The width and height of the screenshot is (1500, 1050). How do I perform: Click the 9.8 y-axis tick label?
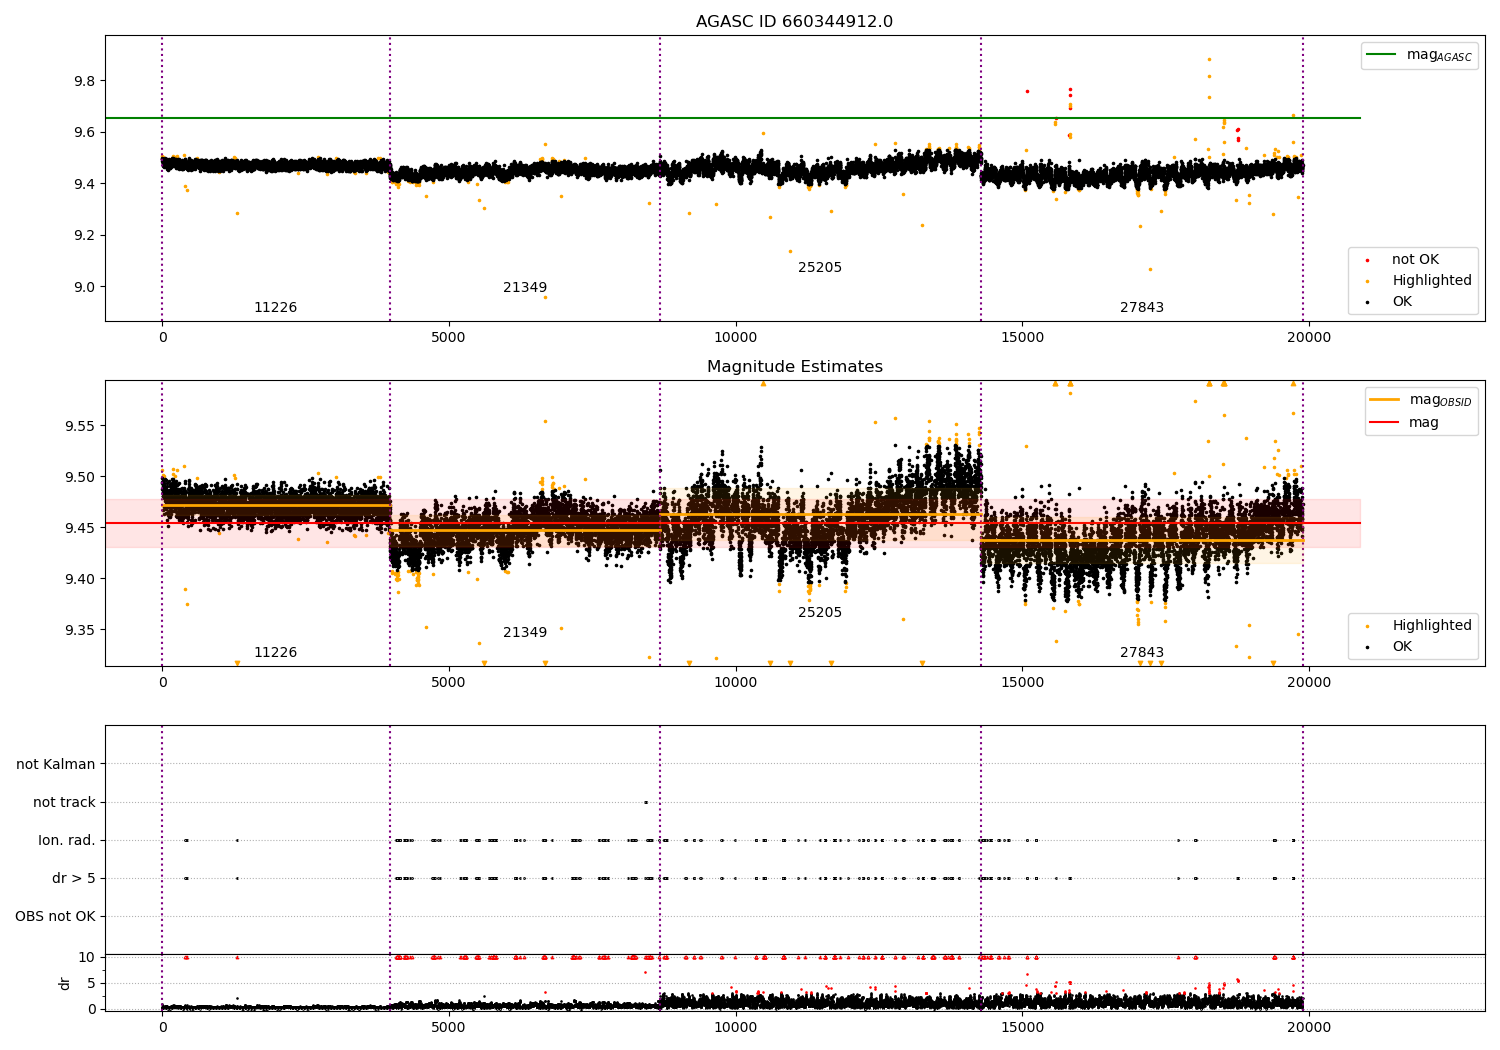pos(84,81)
